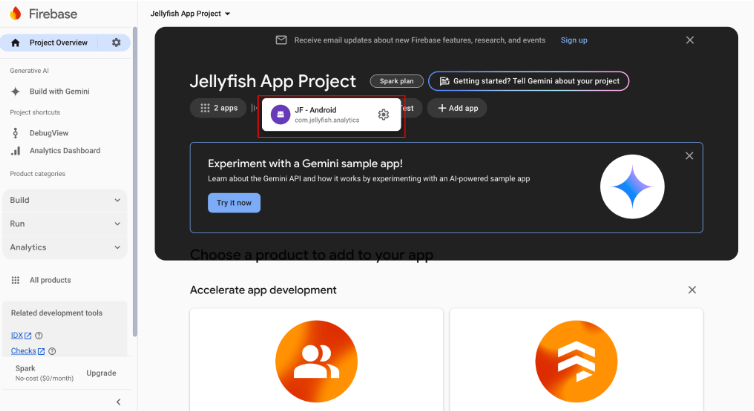Open DebugView shortcut
Viewport: 754px width, 411px height.
(x=49, y=133)
